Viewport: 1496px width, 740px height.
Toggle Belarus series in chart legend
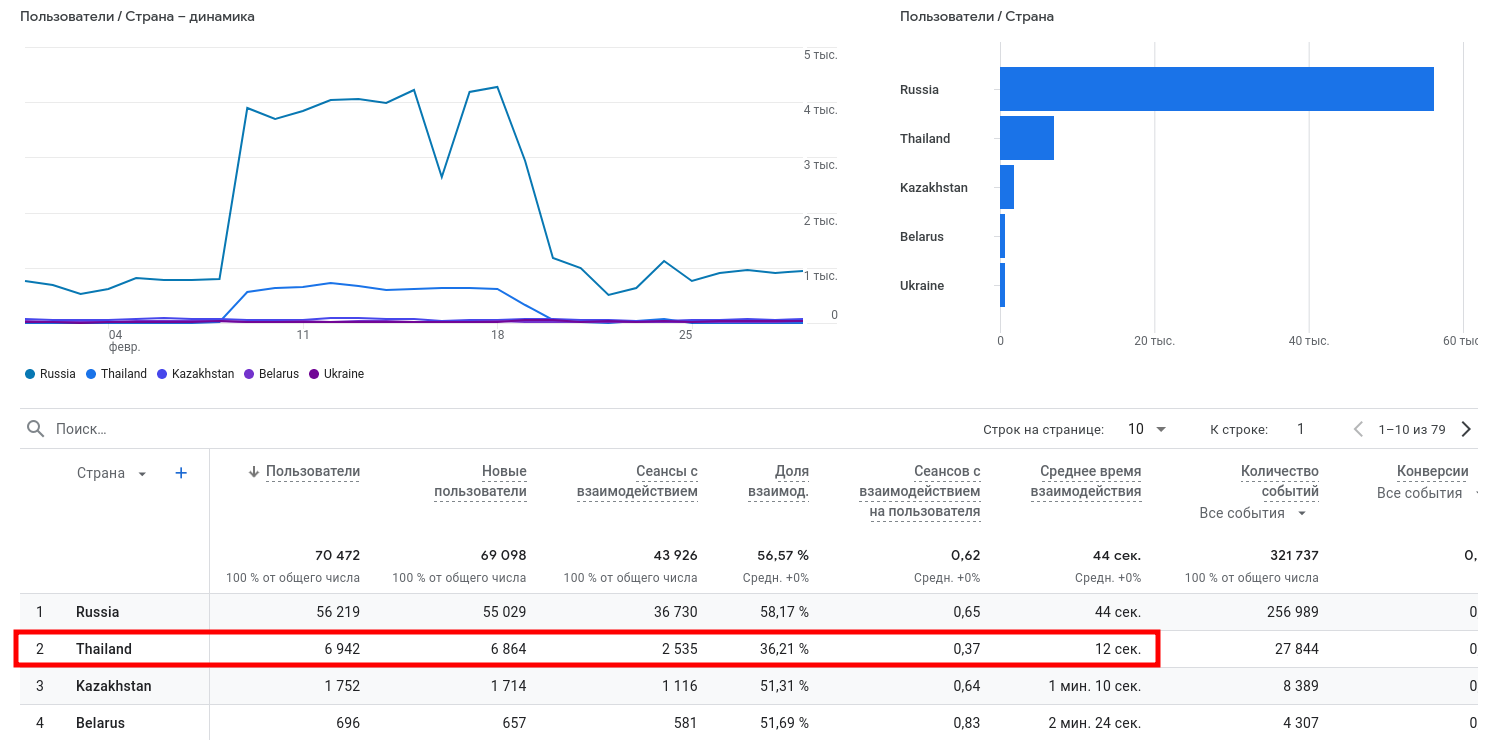271,374
